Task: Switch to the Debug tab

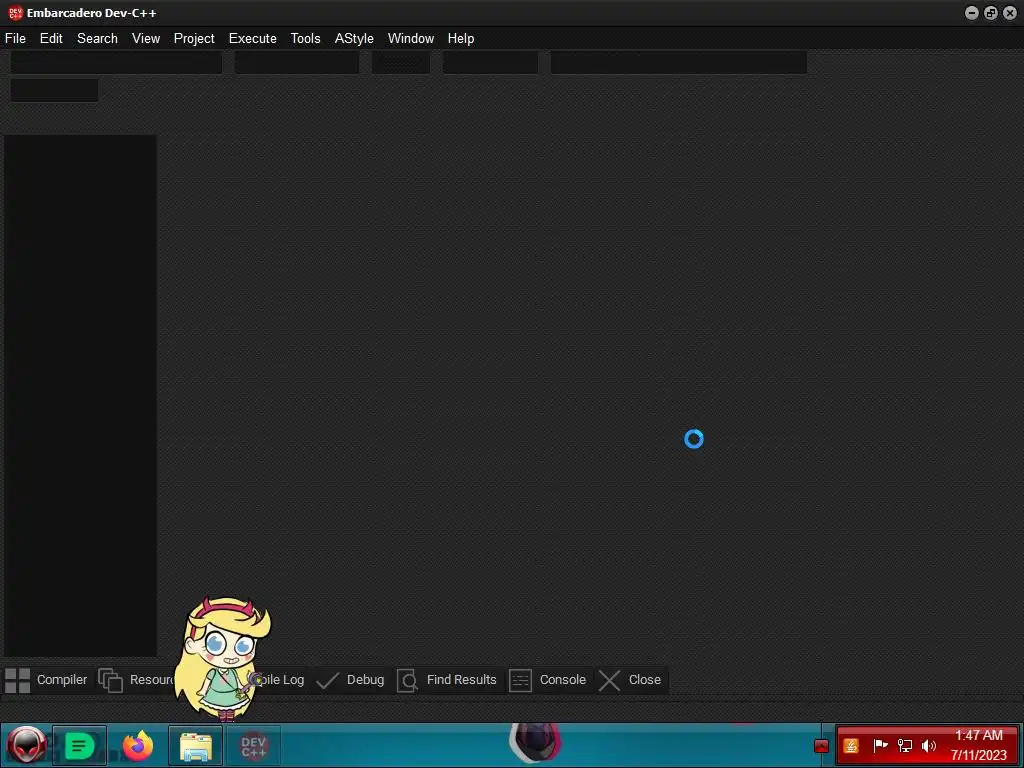Action: pyautogui.click(x=351, y=680)
